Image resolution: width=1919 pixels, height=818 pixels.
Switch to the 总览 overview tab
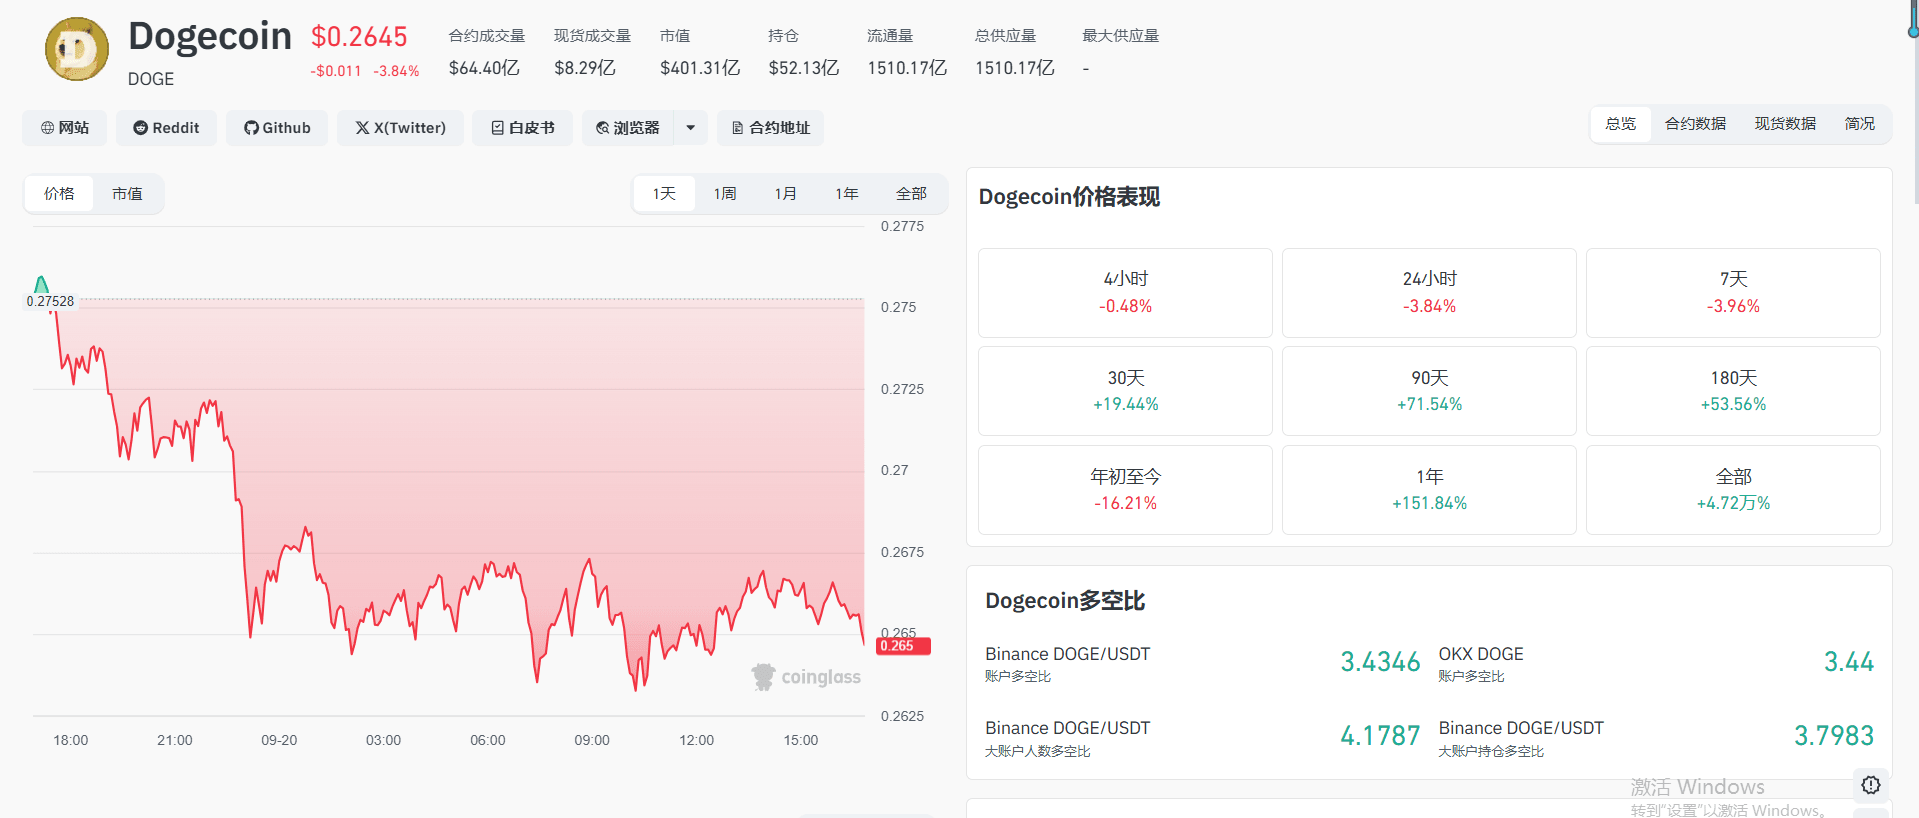(1621, 124)
